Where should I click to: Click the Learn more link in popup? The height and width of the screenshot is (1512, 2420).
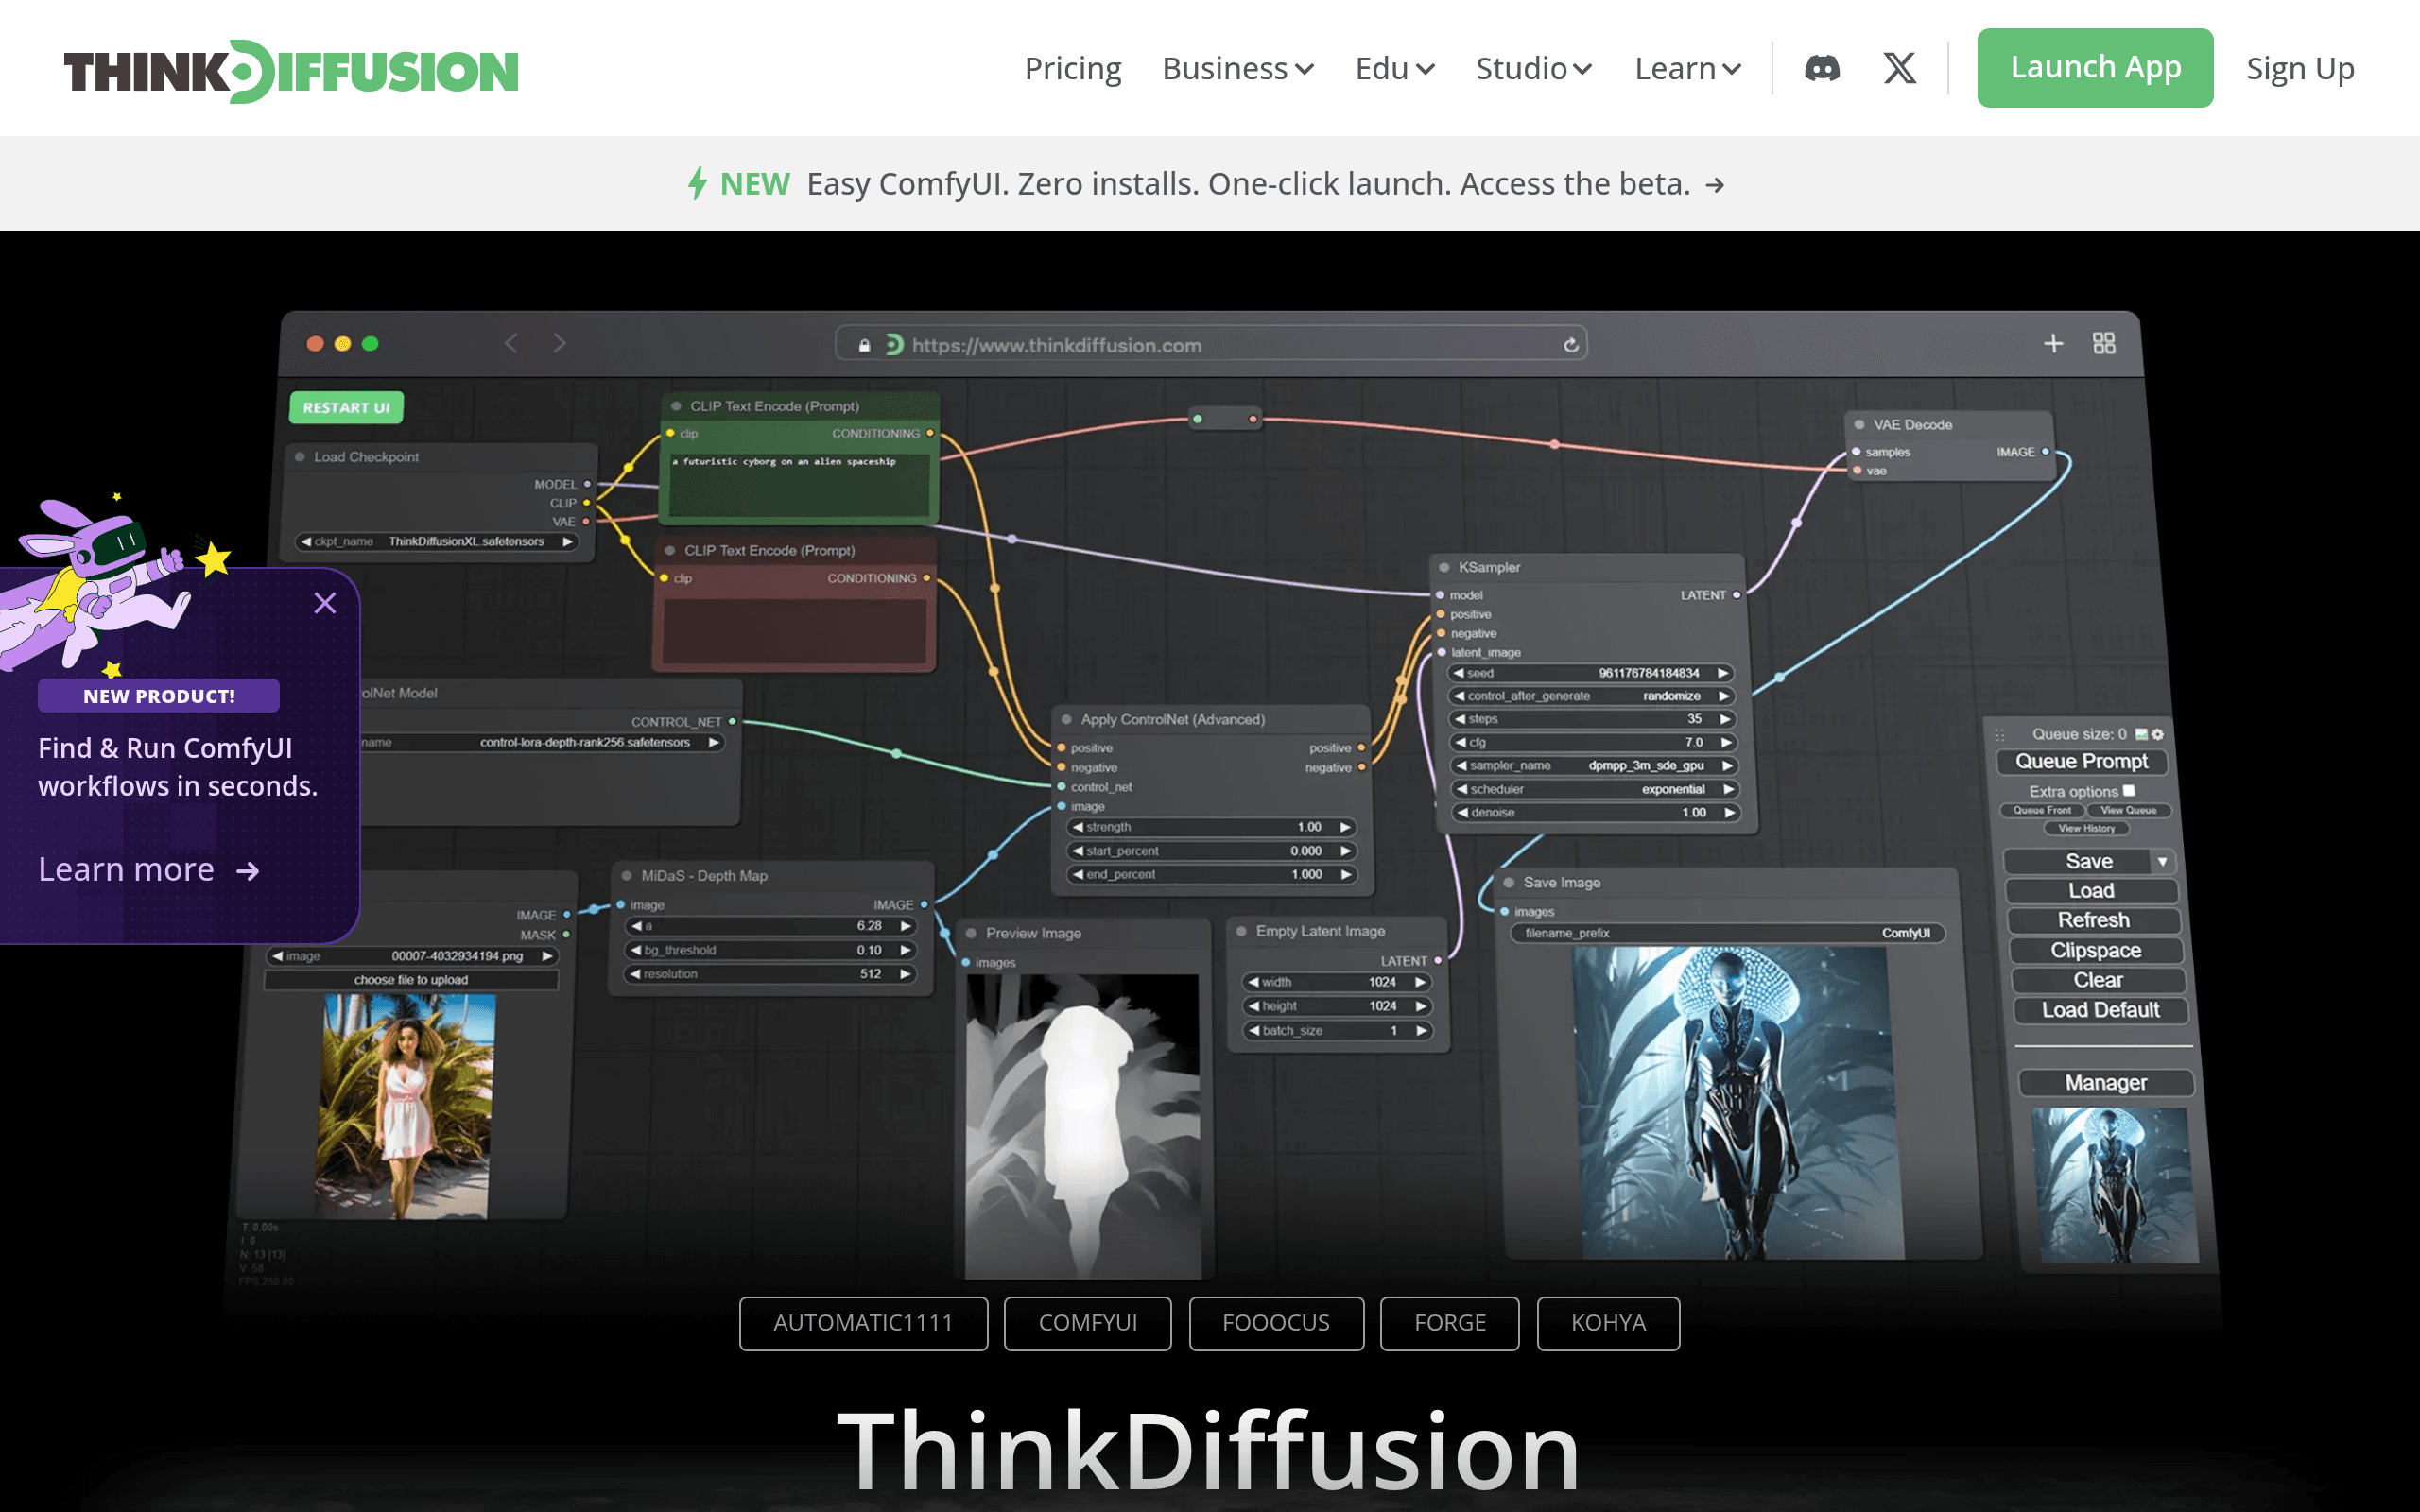[x=149, y=870]
